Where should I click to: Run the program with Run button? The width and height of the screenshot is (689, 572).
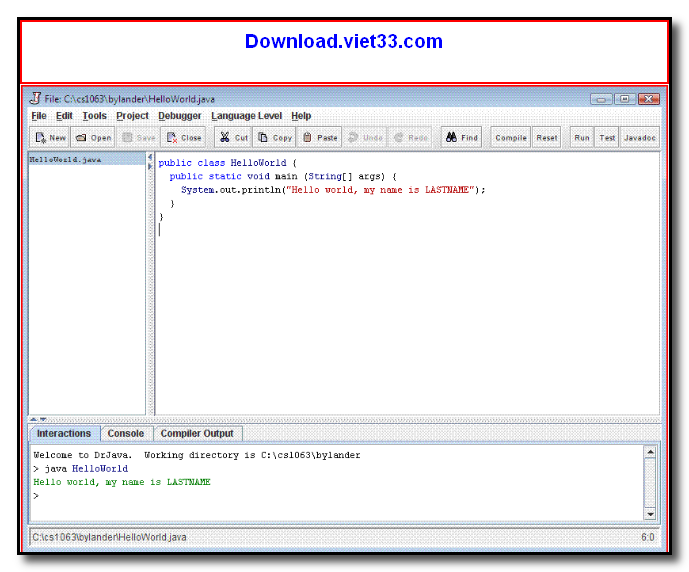coord(582,138)
